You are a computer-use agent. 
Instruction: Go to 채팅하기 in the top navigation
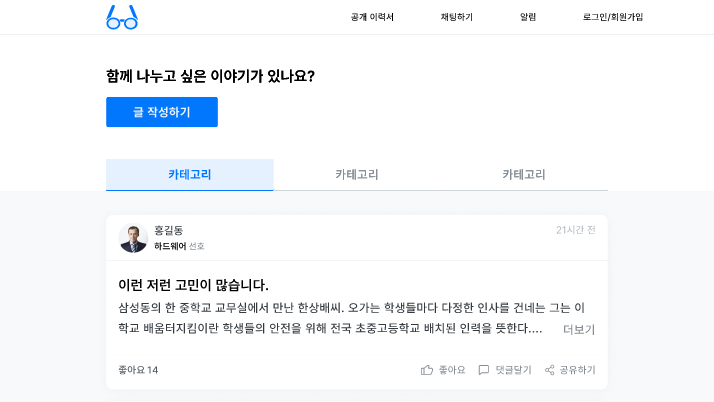tap(456, 17)
